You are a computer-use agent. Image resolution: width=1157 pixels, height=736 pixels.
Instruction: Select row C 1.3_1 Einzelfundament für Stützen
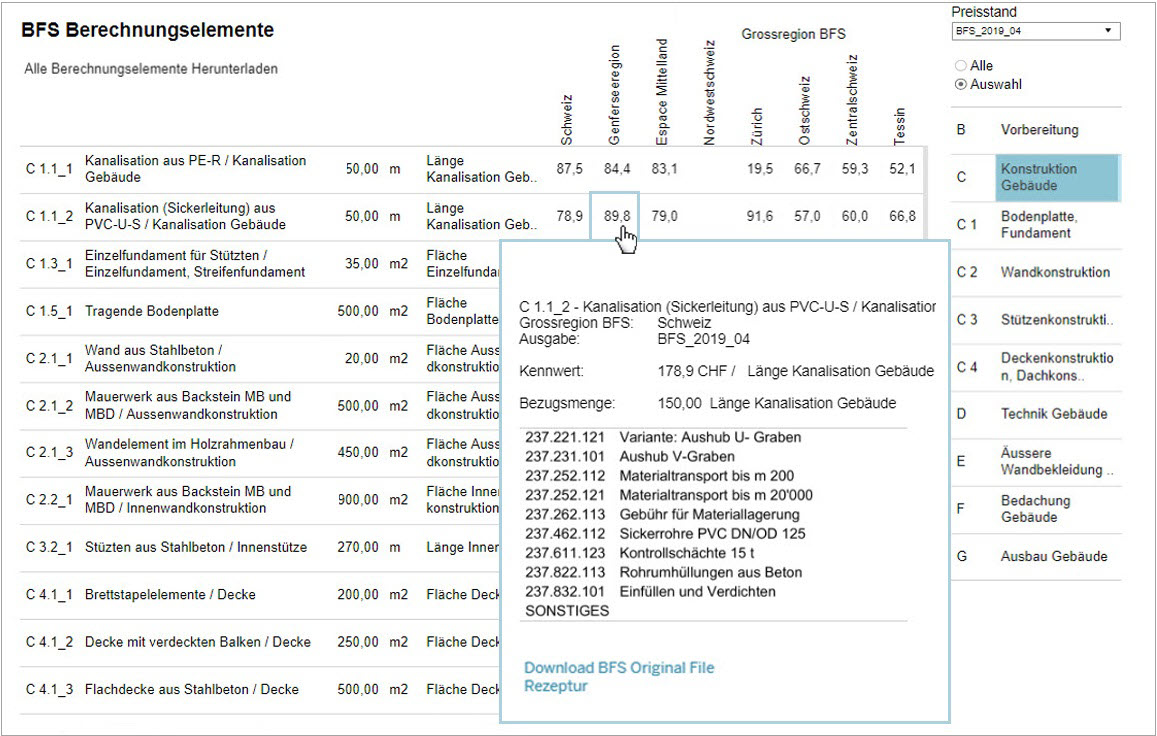[x=260, y=264]
